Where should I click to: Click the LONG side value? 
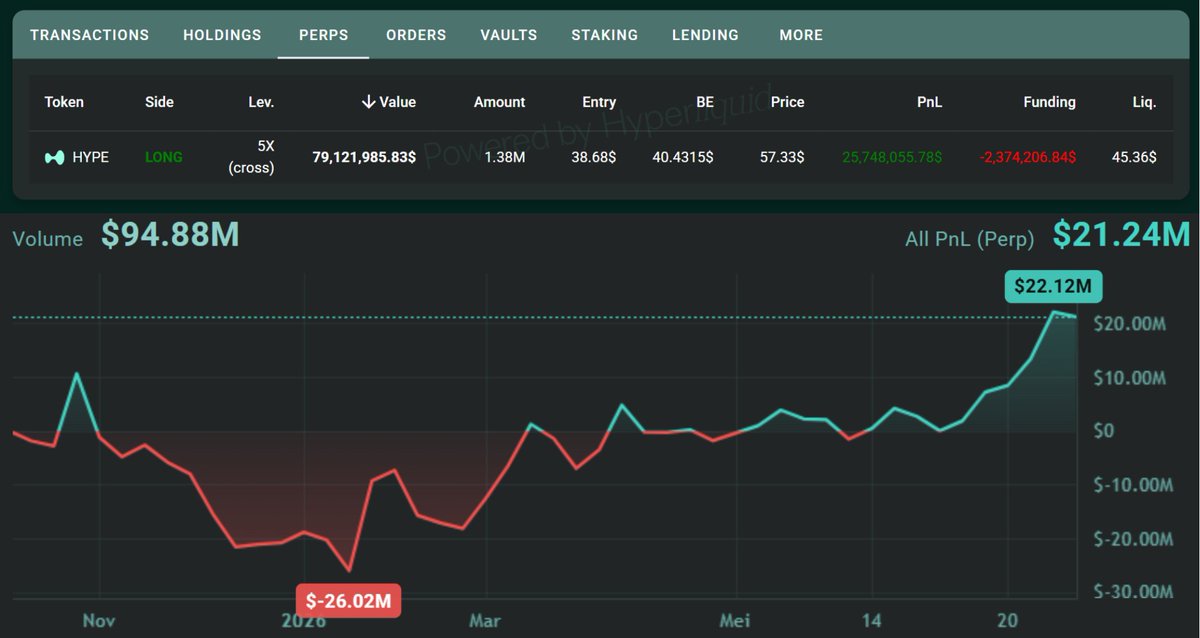(x=164, y=158)
